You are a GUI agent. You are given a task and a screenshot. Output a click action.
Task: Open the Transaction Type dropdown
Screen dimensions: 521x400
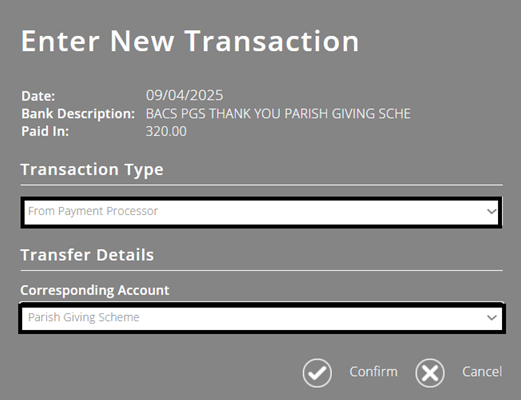point(261,212)
